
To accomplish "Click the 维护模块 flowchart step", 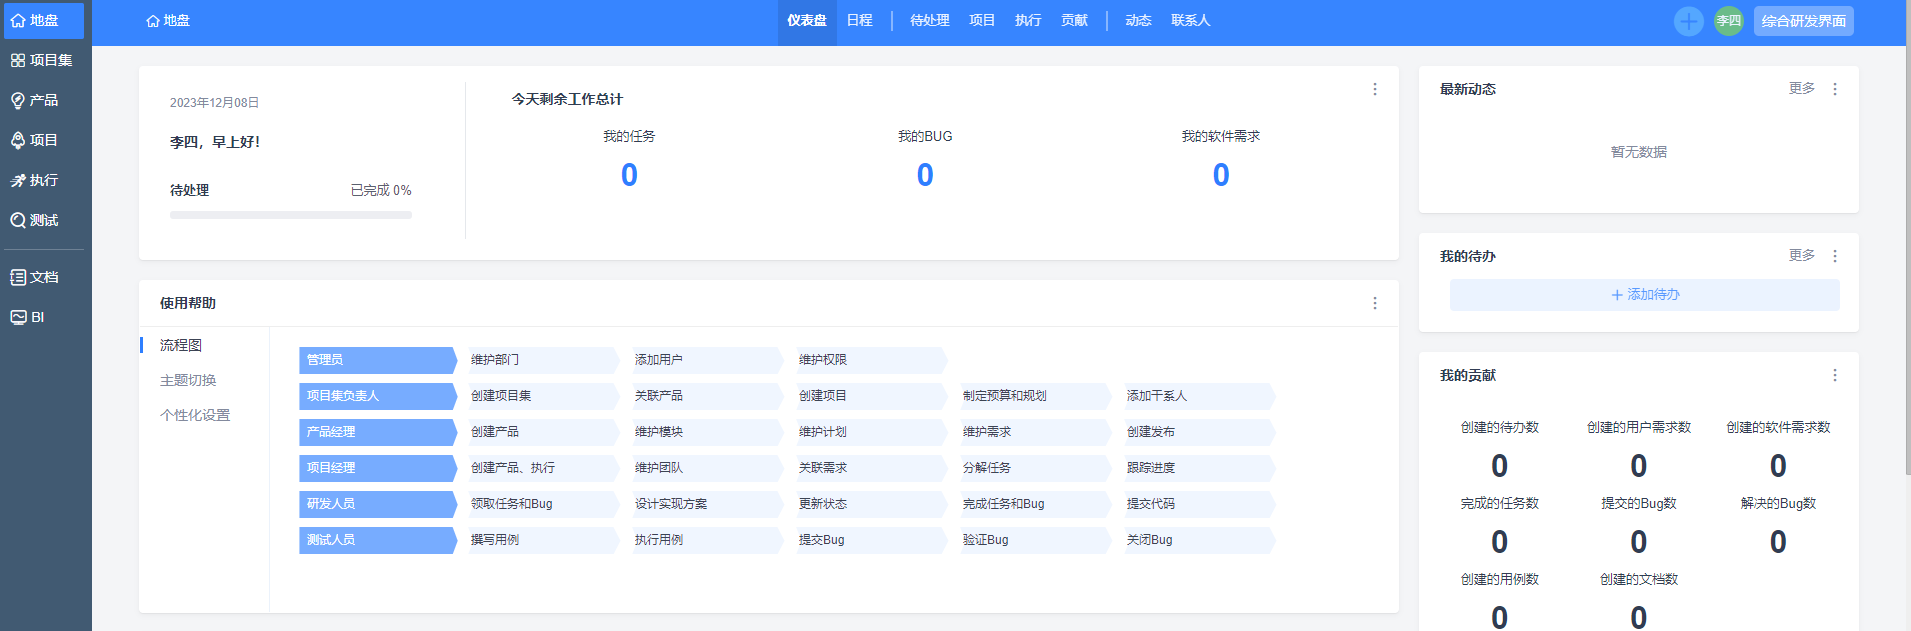I will pos(707,432).
